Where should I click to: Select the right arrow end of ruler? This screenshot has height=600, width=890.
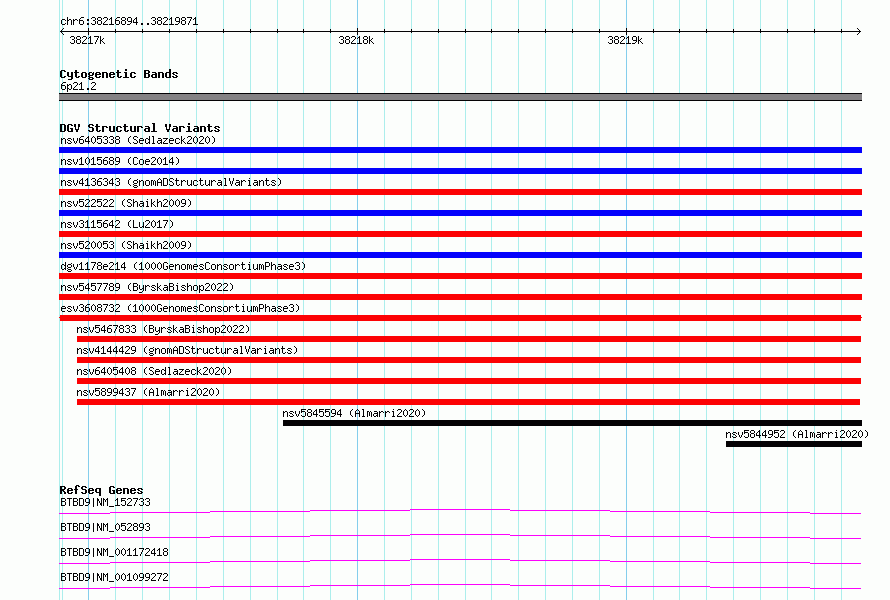click(x=859, y=31)
